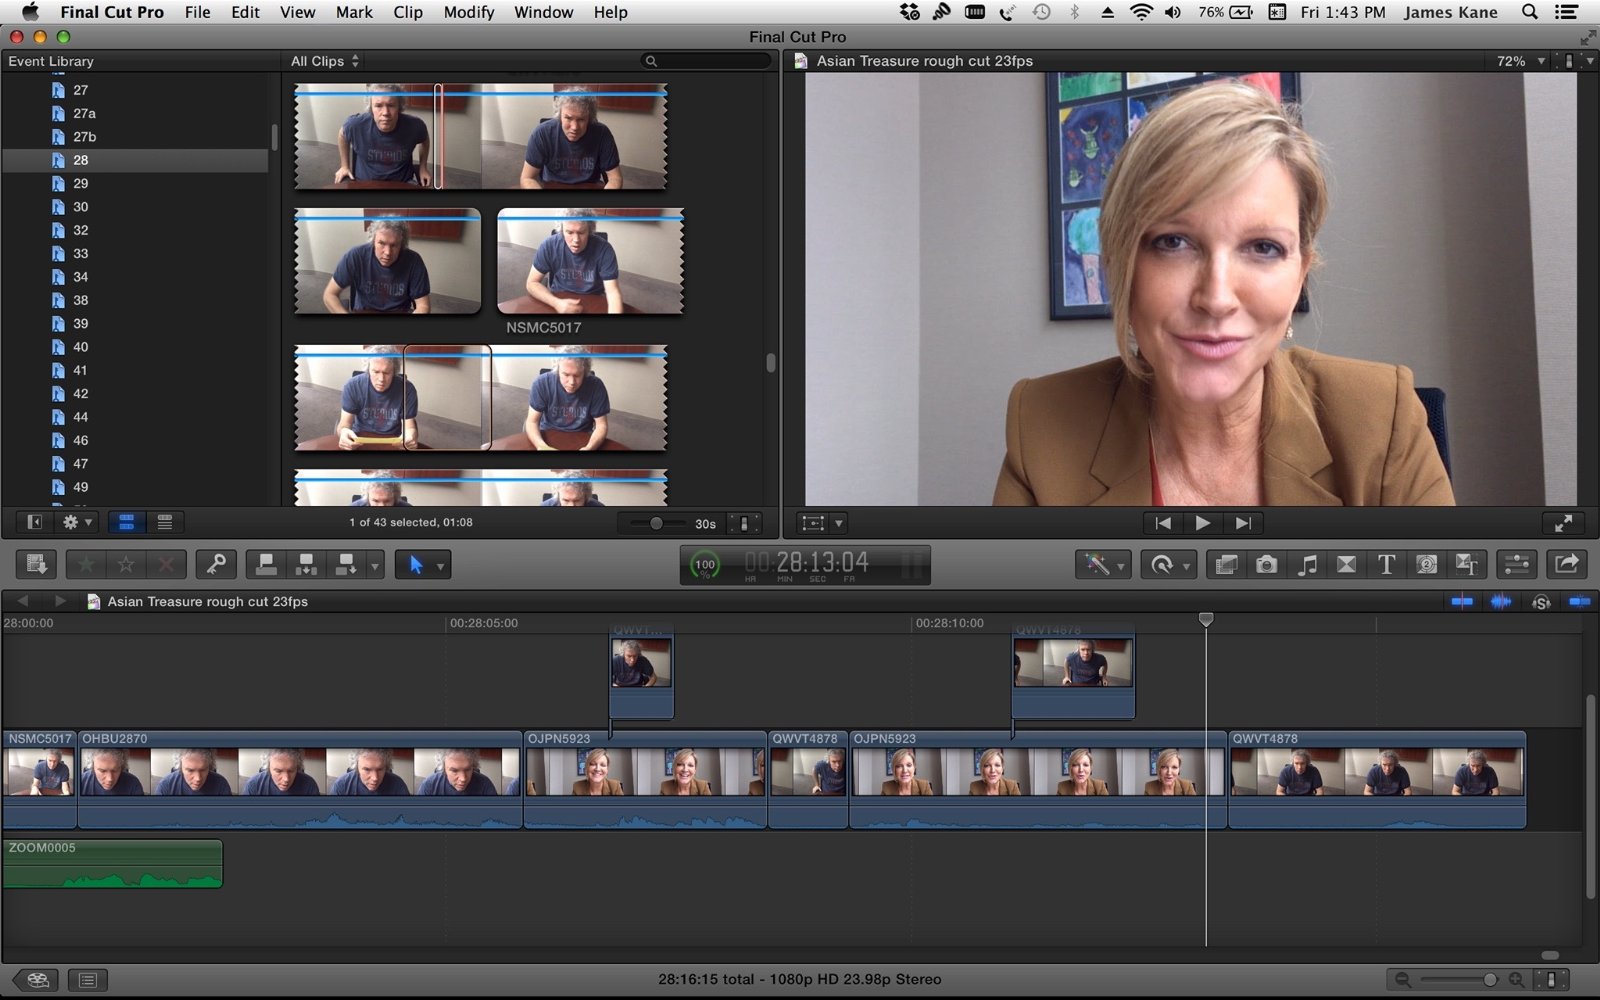Open the Clip menu
1600x1000 pixels.
[408, 12]
